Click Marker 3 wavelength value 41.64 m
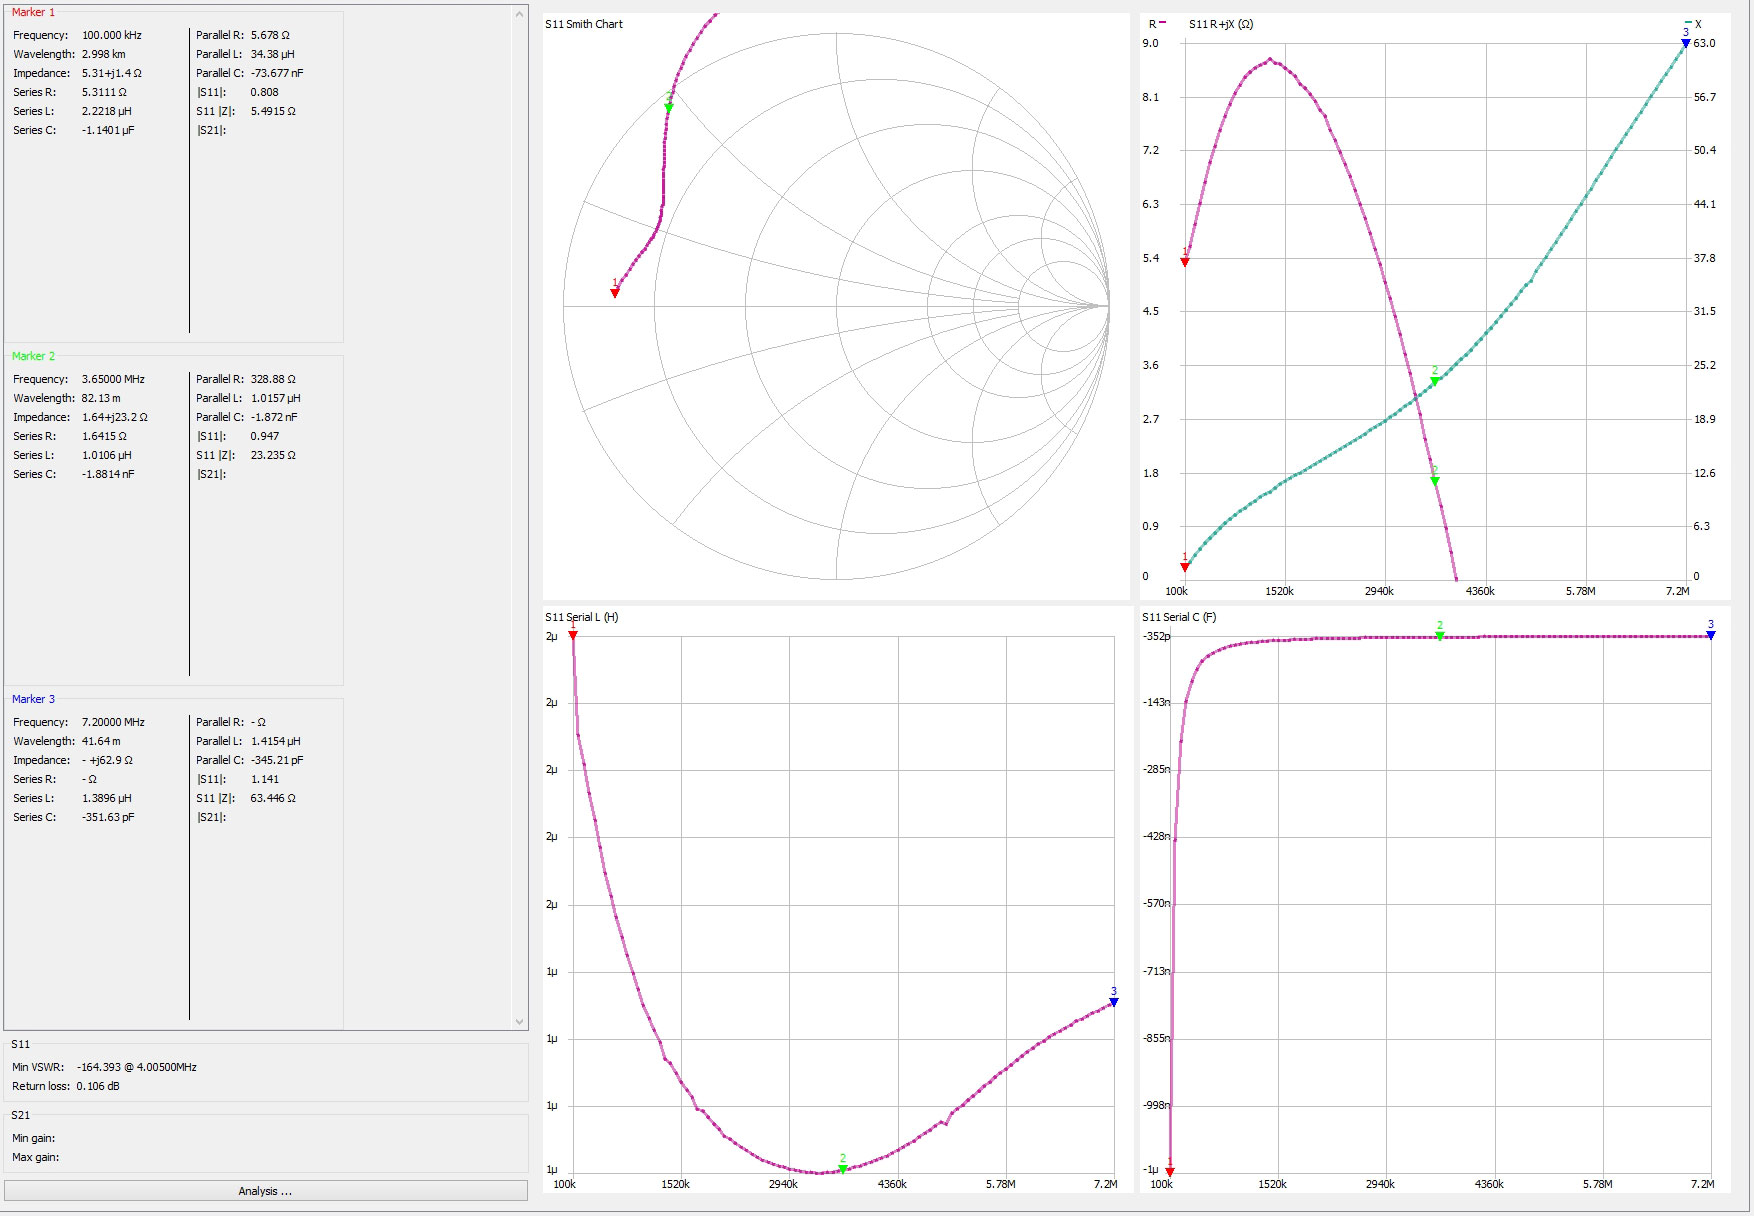This screenshot has height=1216, width=1754. (x=101, y=741)
